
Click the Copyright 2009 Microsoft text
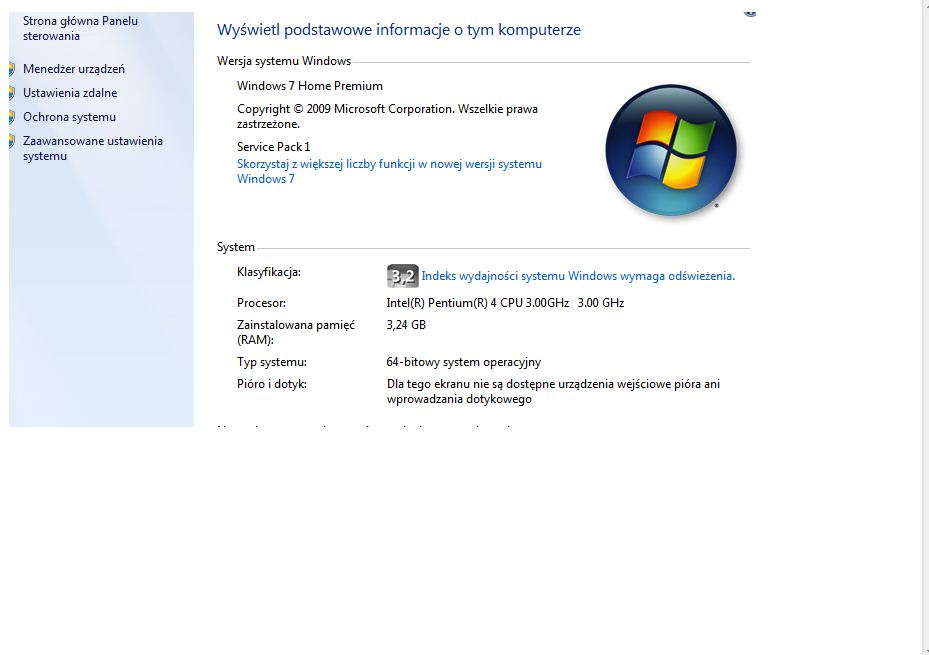(387, 116)
